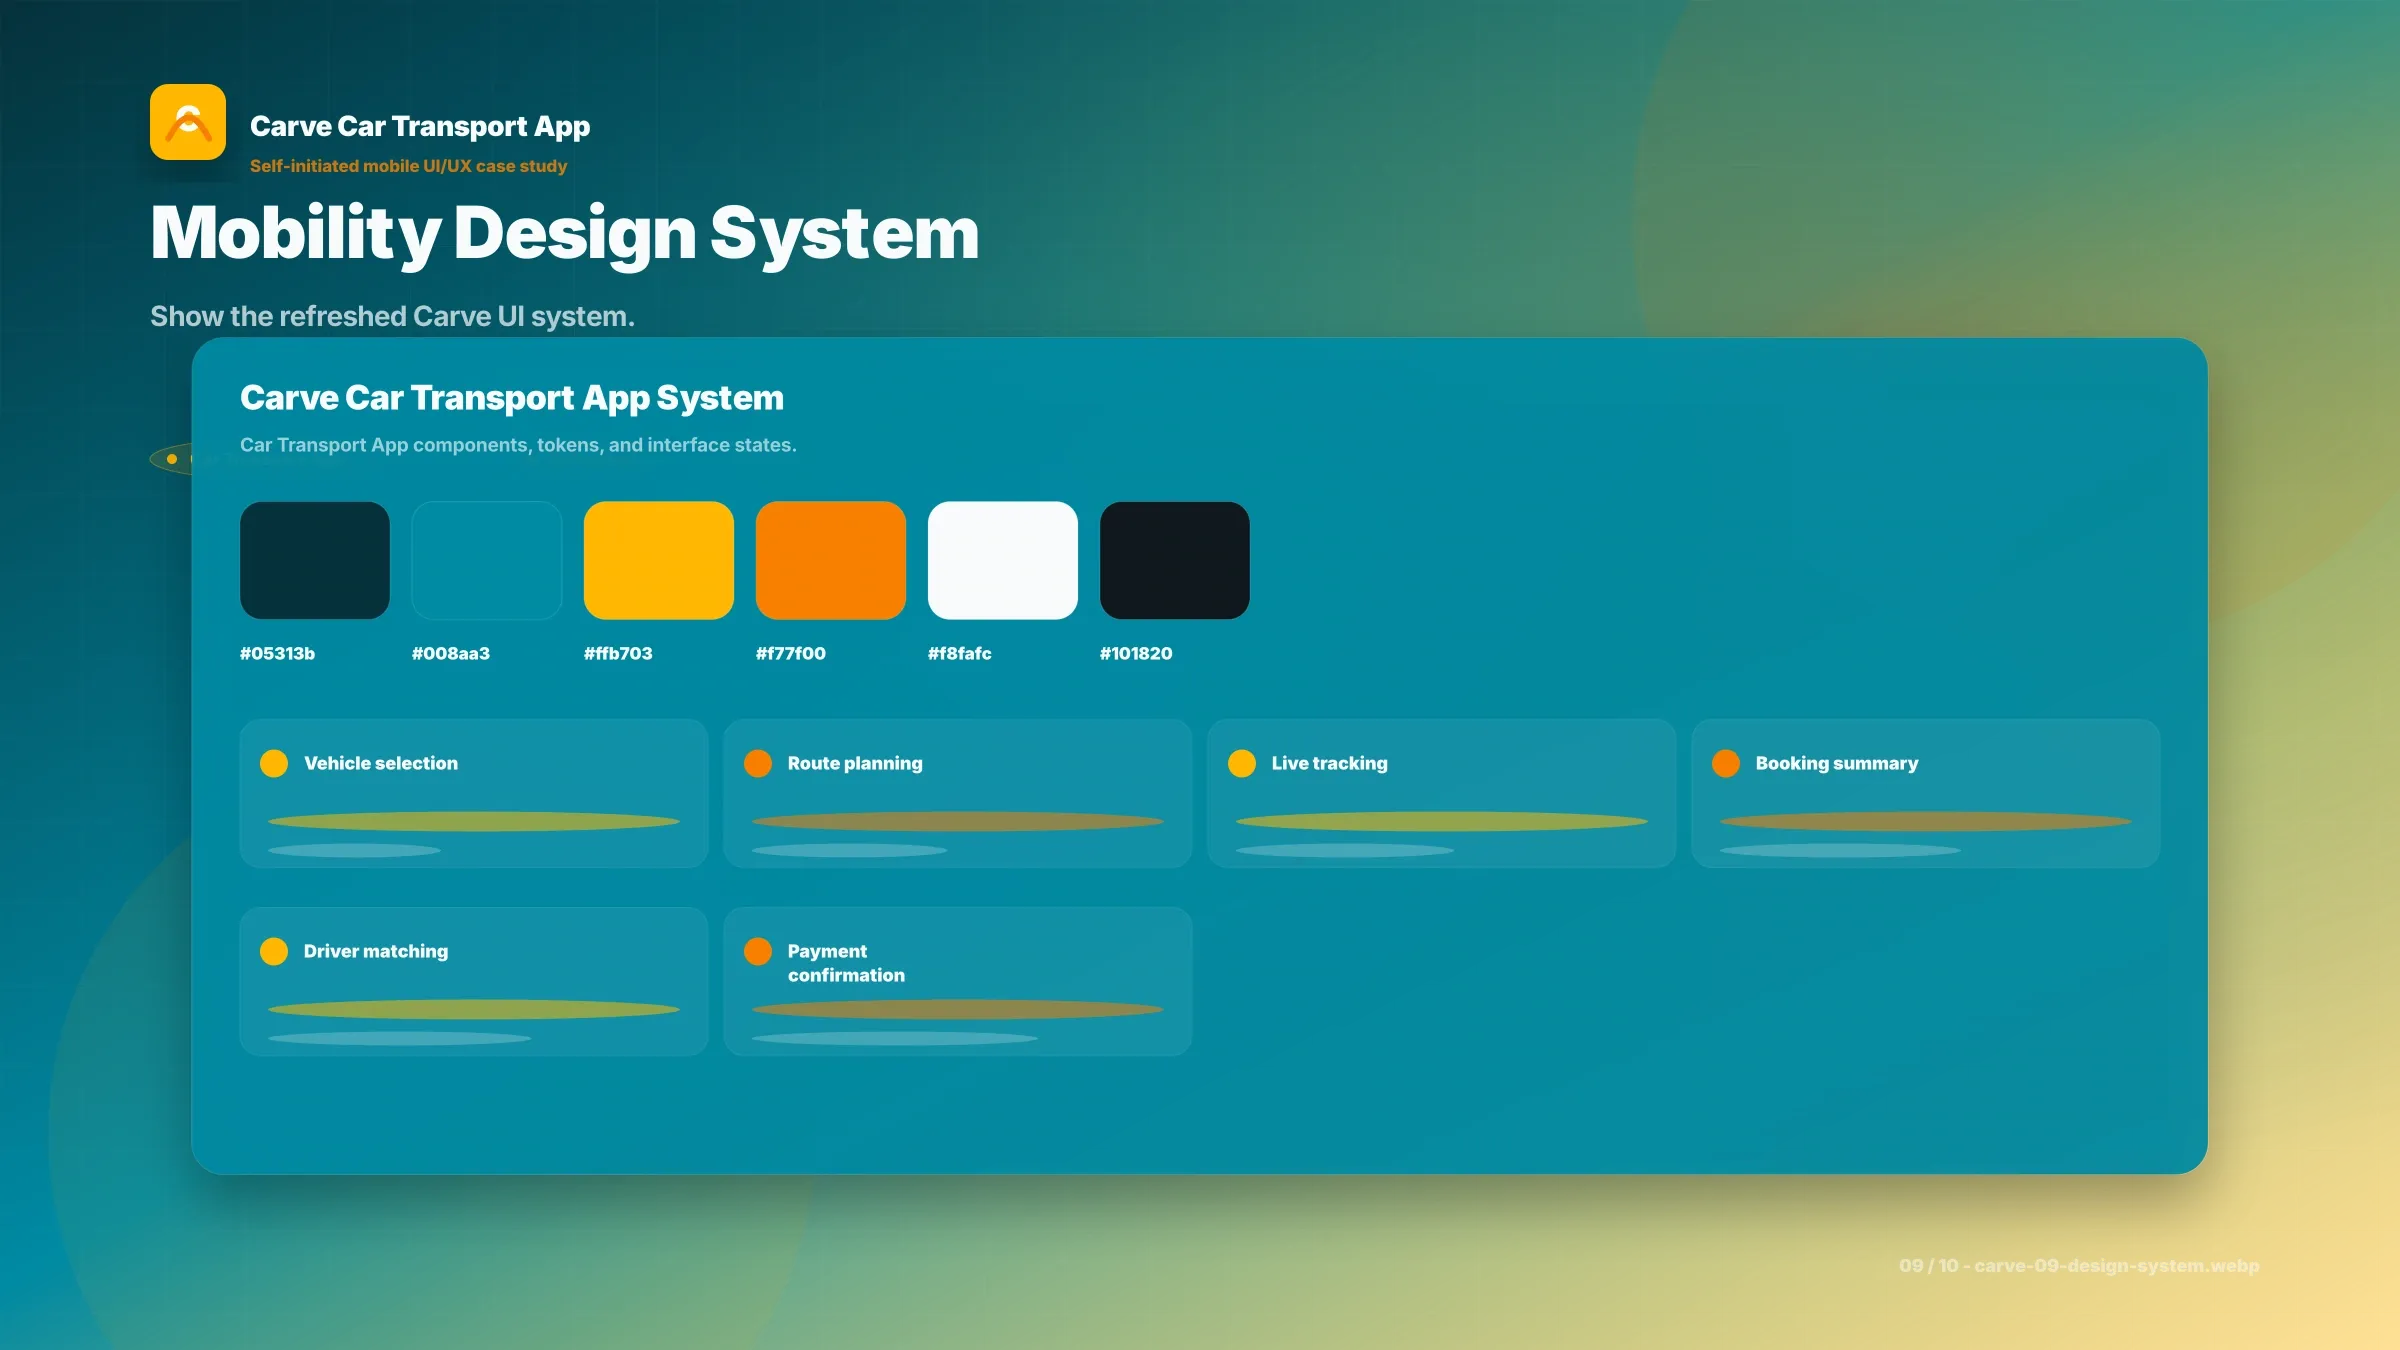
Task: Click the #008aa3 hex label
Action: click(x=451, y=653)
